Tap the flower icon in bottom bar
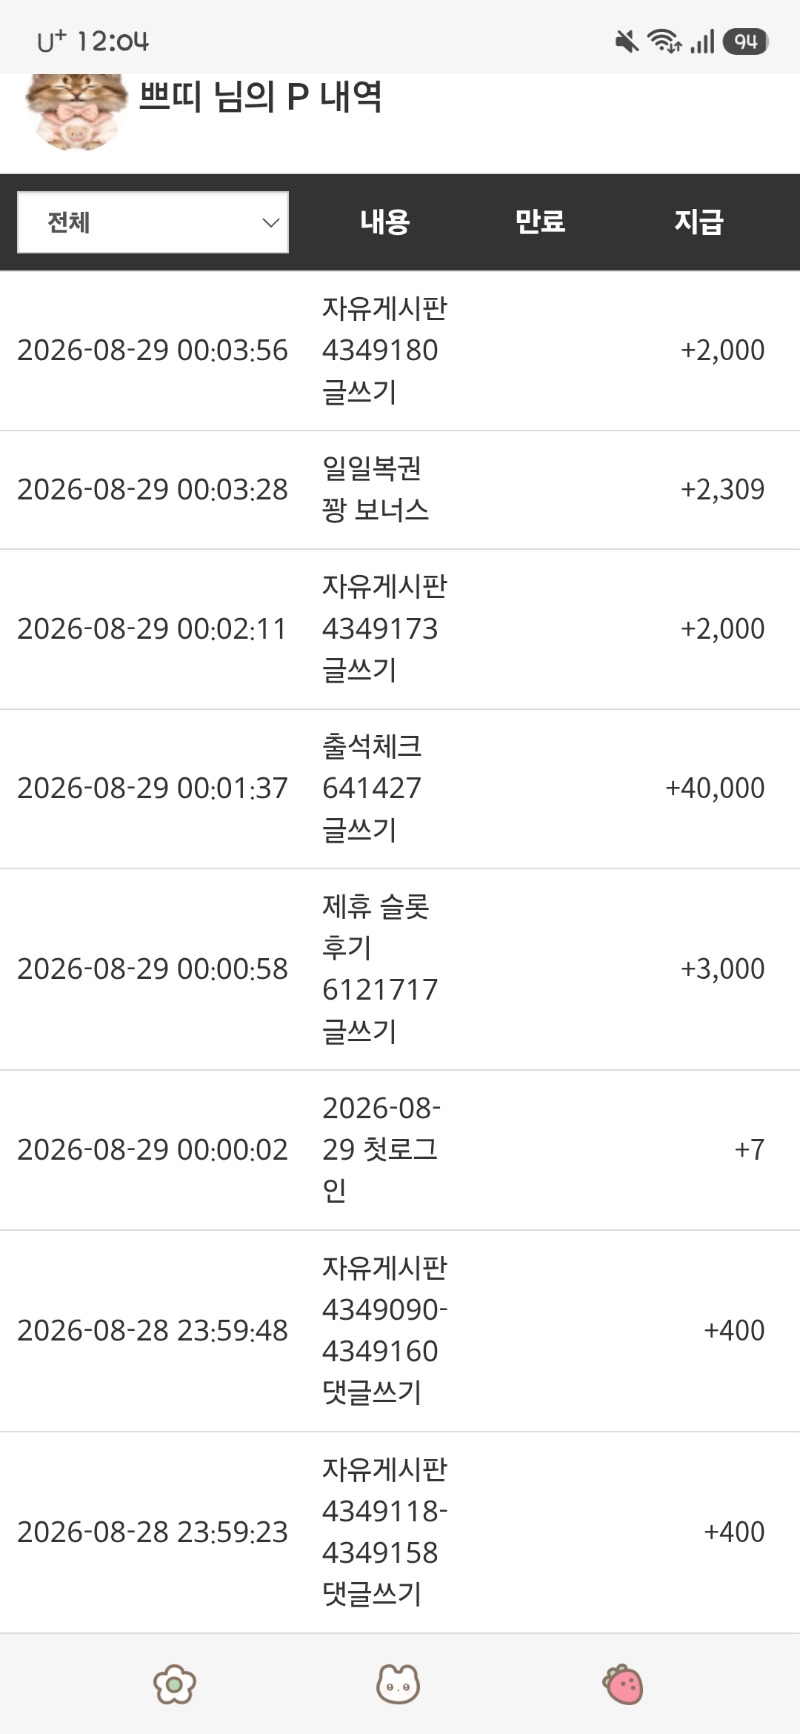 (175, 1684)
